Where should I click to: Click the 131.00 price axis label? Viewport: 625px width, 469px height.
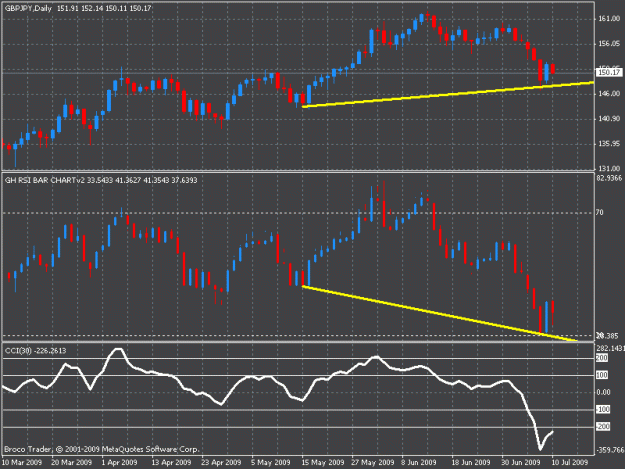pyautogui.click(x=609, y=168)
